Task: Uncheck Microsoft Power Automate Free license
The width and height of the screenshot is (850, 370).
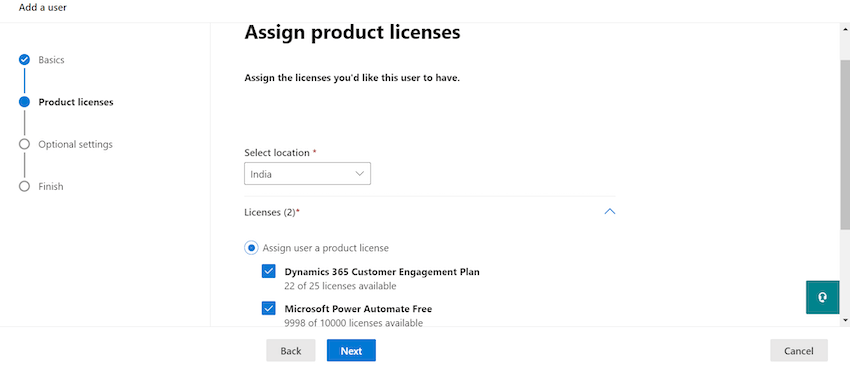Action: [x=269, y=309]
